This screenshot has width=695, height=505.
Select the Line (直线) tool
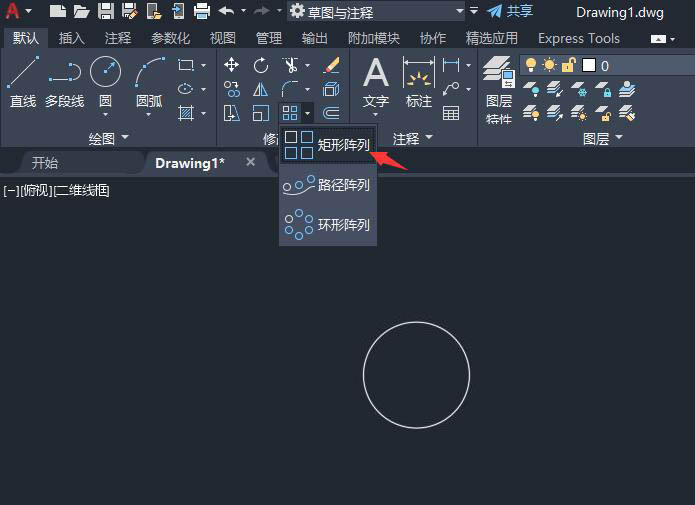point(23,82)
